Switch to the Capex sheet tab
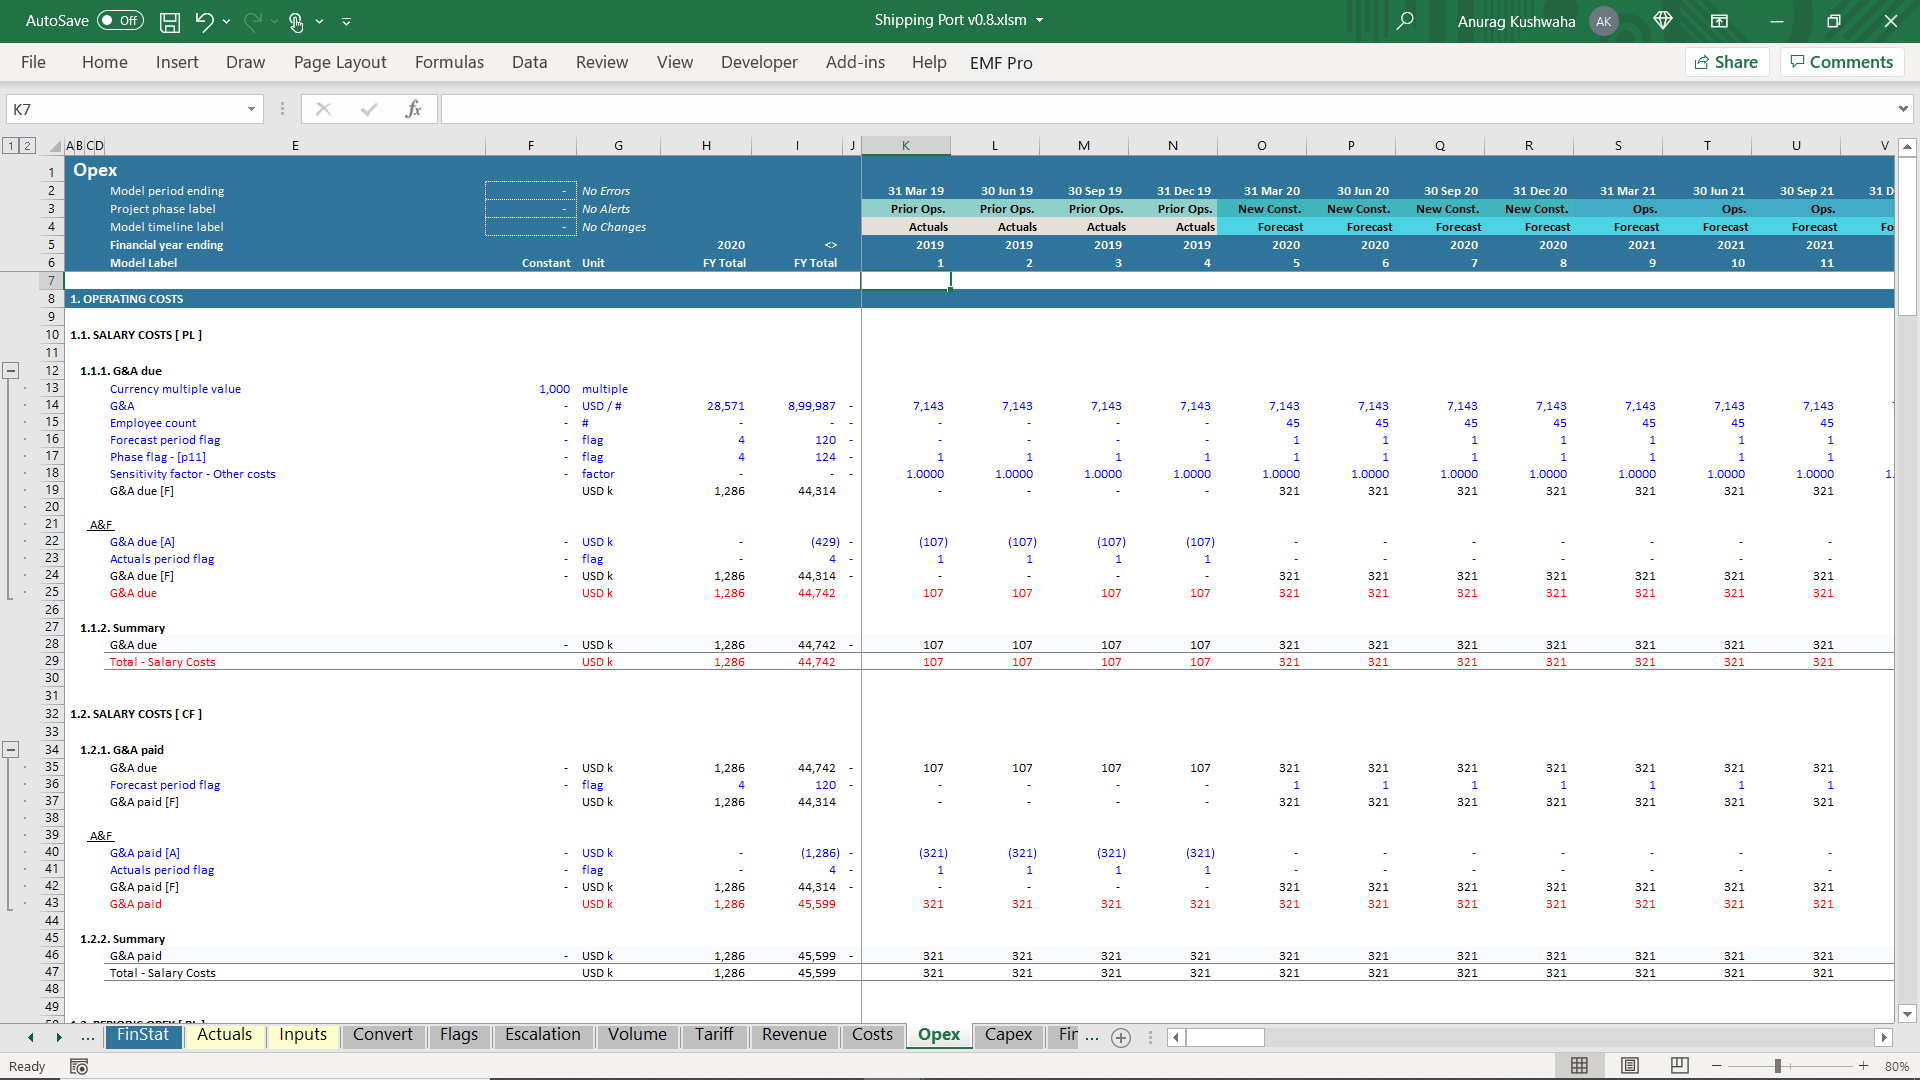1920x1080 pixels. 1007,1035
